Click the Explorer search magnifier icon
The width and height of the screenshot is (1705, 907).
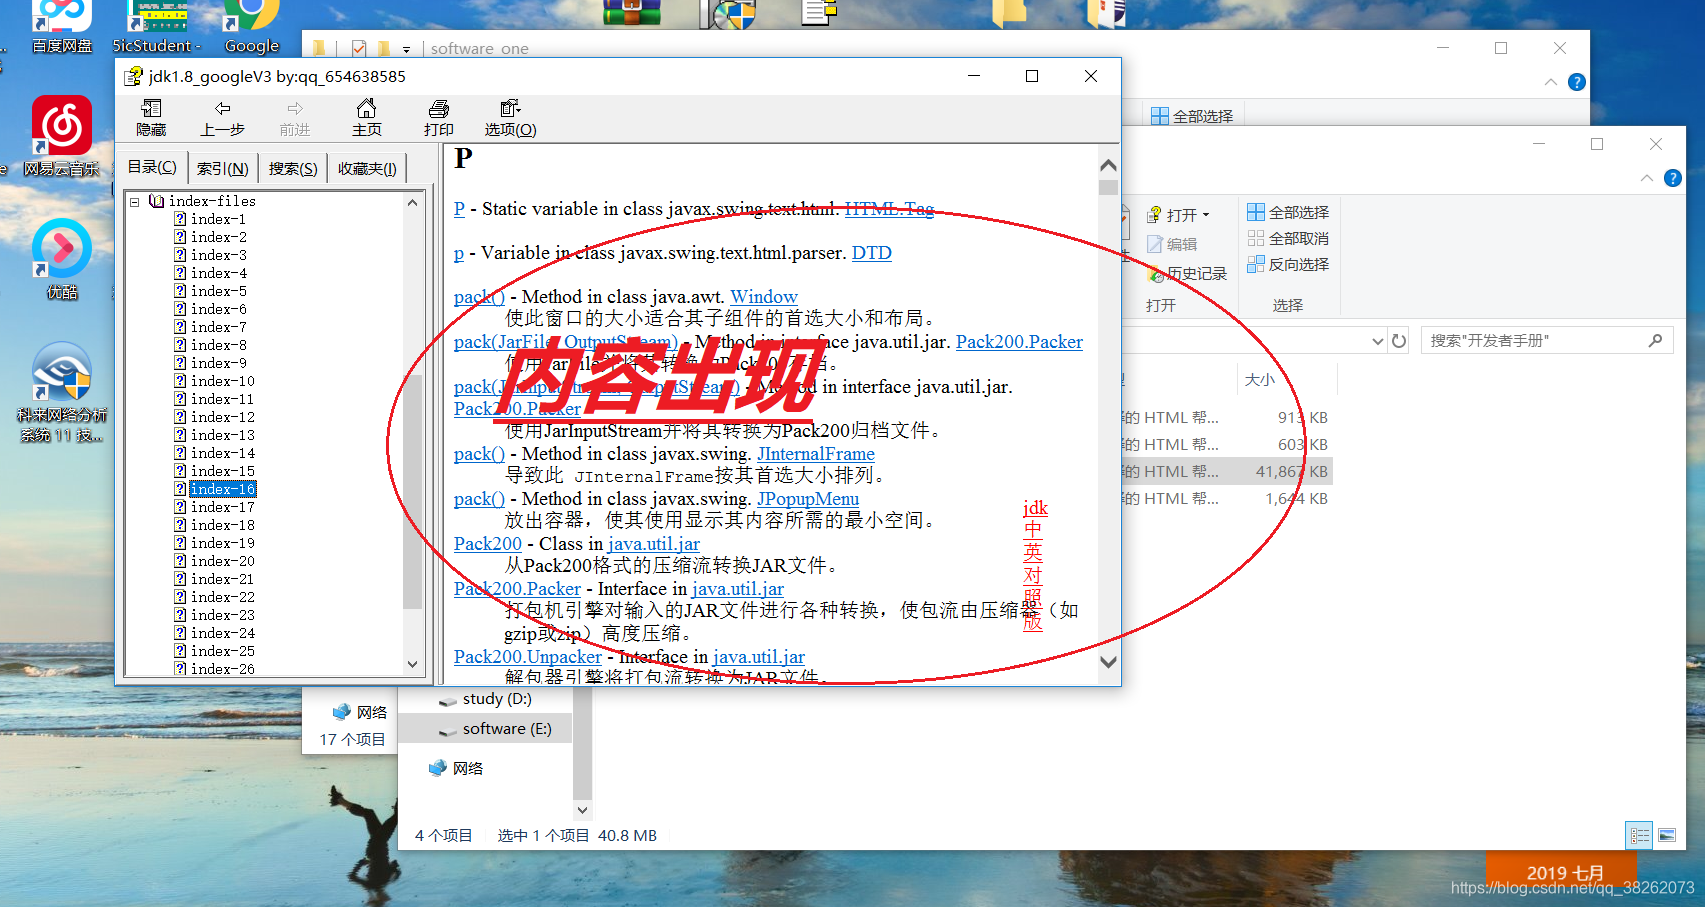(1655, 341)
